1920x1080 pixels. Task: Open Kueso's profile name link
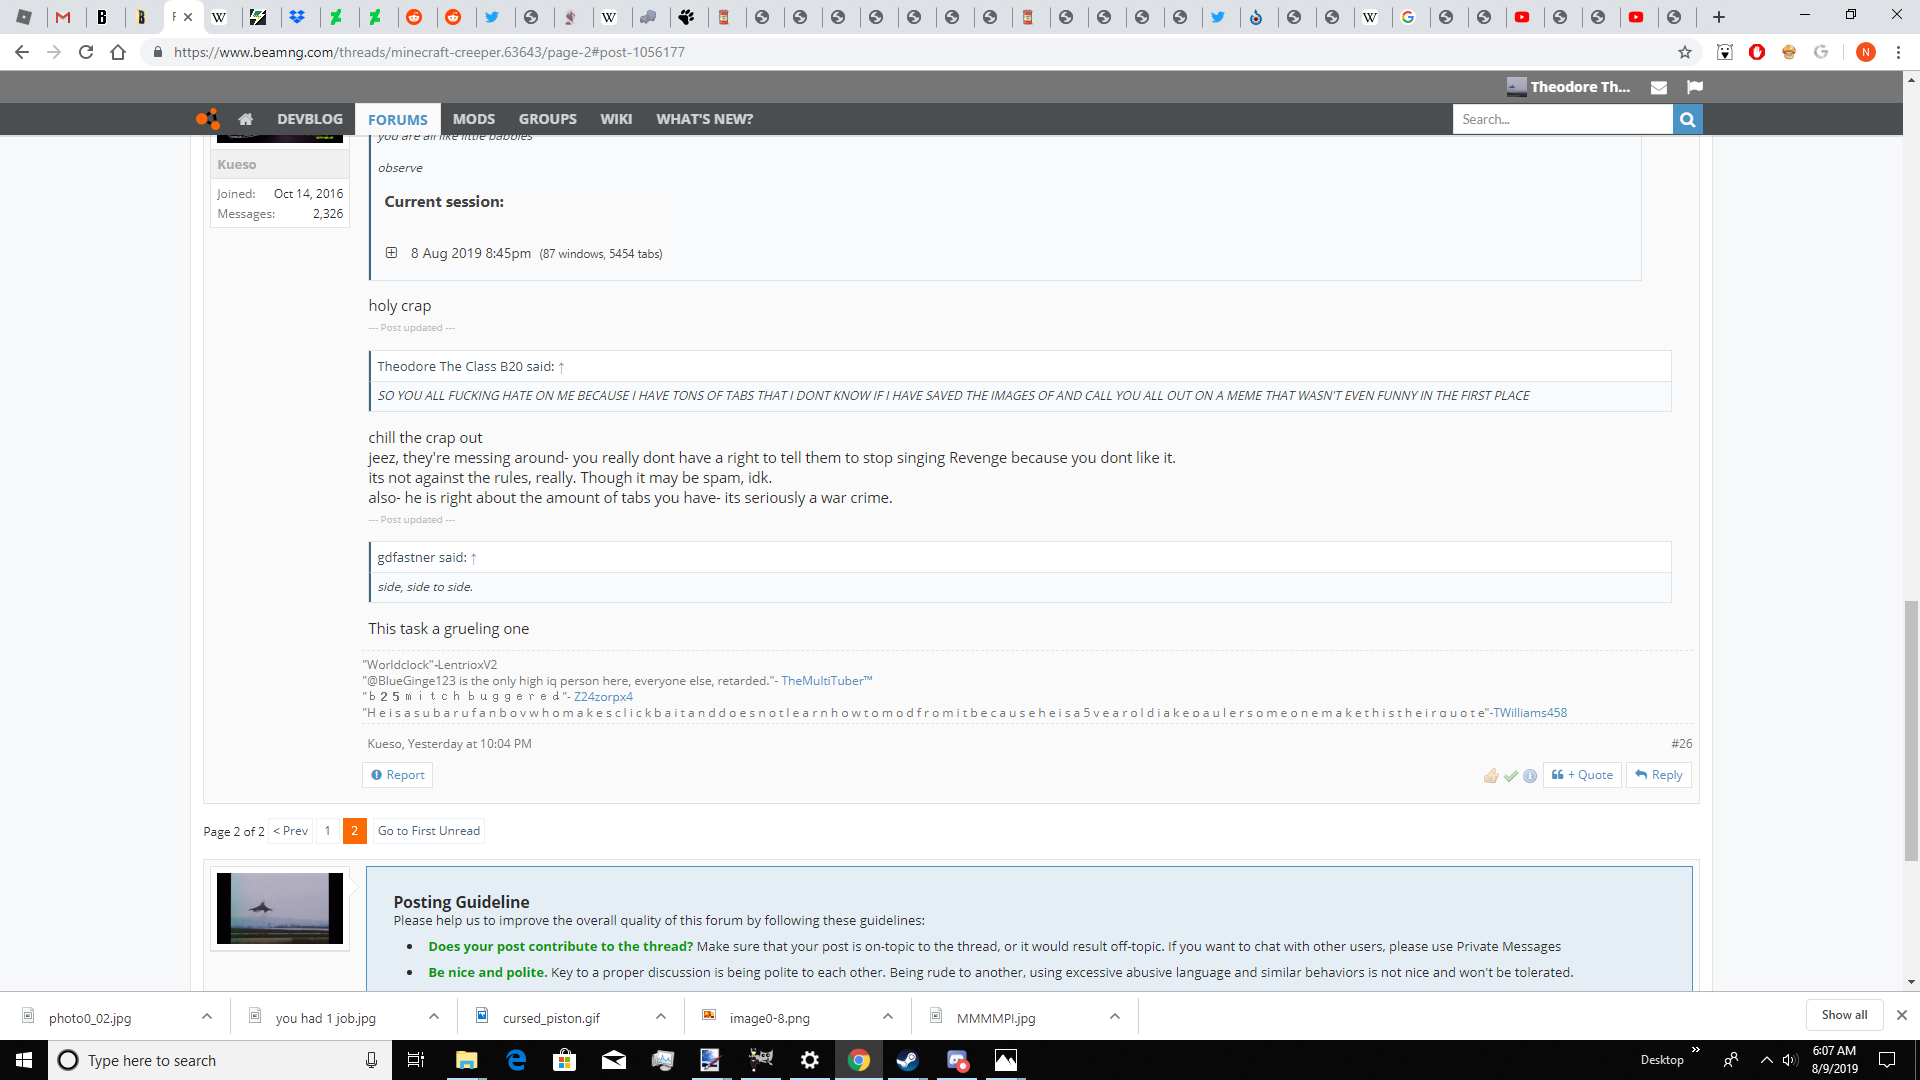point(237,164)
